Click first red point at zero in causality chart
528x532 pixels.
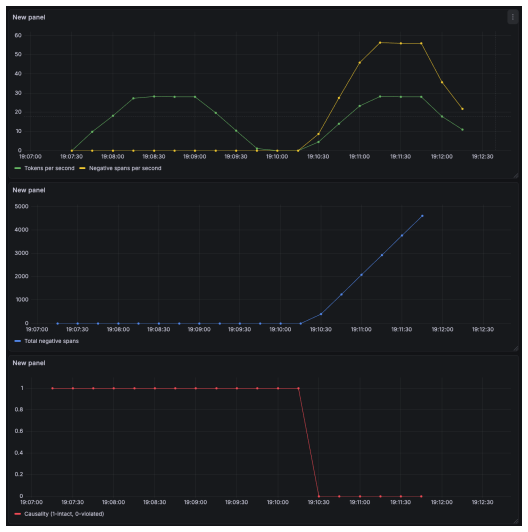[319, 496]
